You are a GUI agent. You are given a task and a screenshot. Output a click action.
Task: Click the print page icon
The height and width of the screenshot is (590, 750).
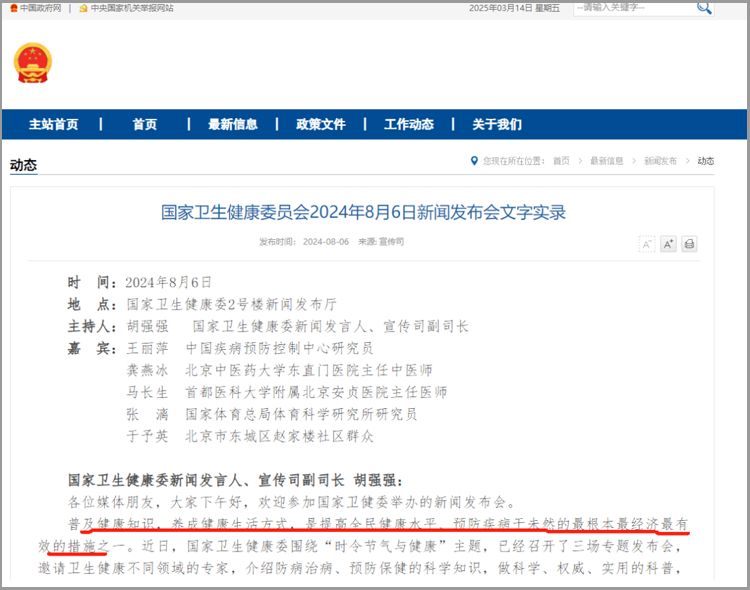click(x=689, y=244)
